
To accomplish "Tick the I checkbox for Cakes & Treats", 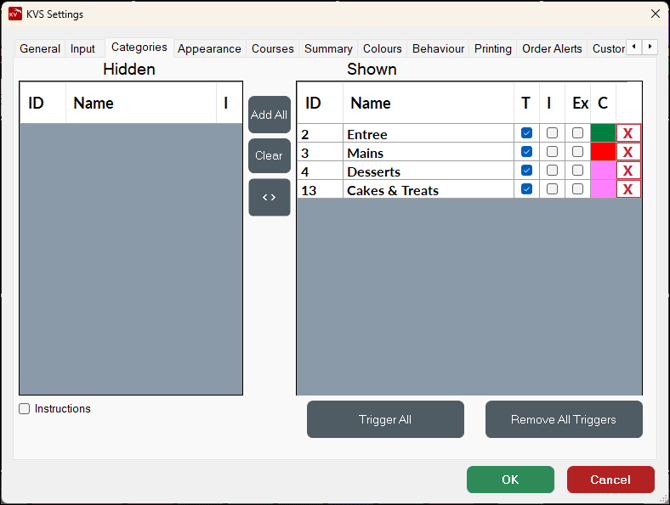I will 552,189.
